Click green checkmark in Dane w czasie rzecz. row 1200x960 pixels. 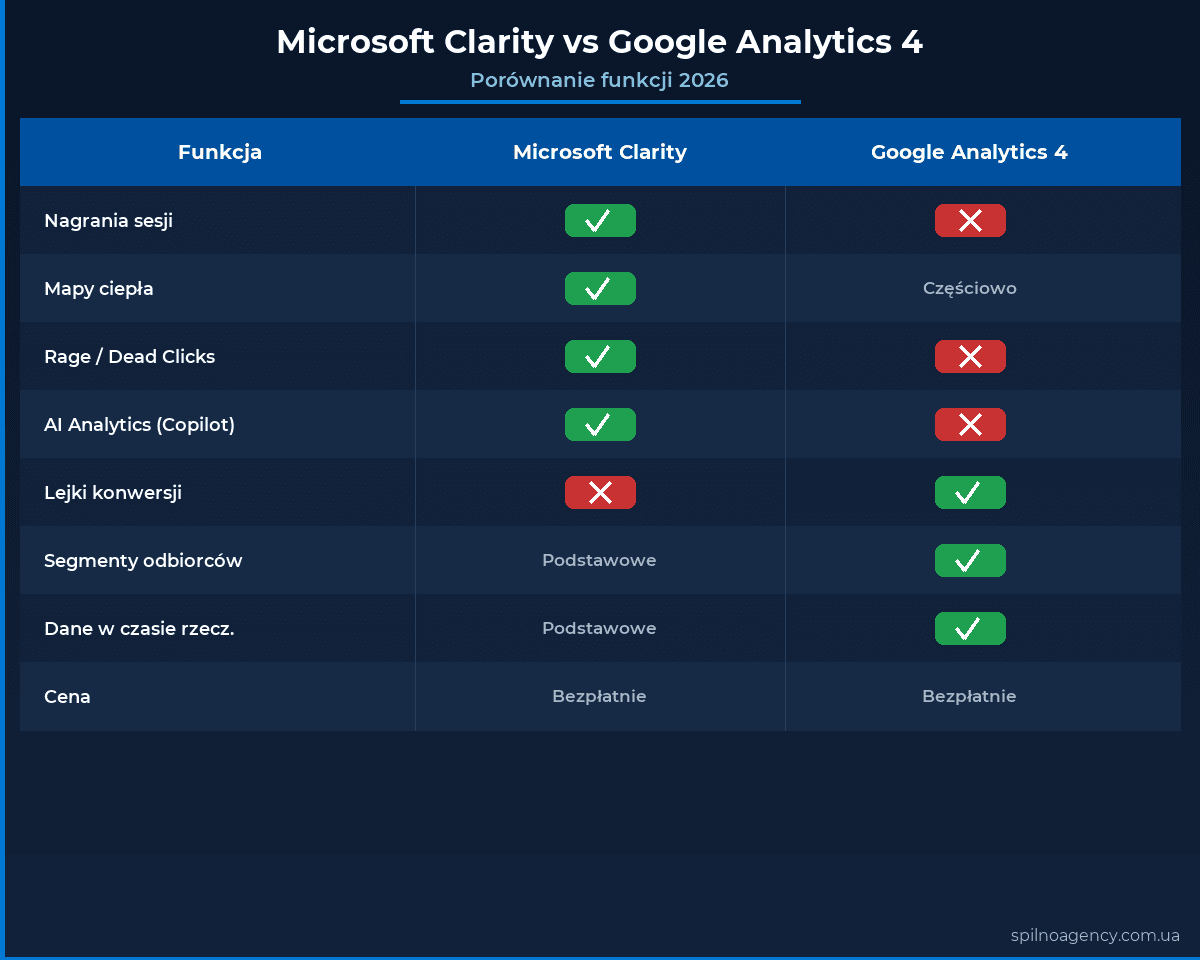tap(970, 629)
